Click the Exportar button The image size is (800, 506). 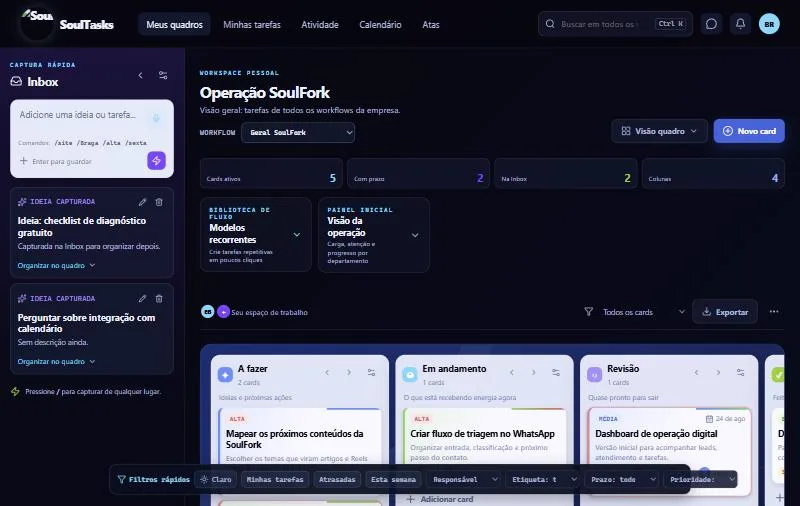click(x=724, y=312)
